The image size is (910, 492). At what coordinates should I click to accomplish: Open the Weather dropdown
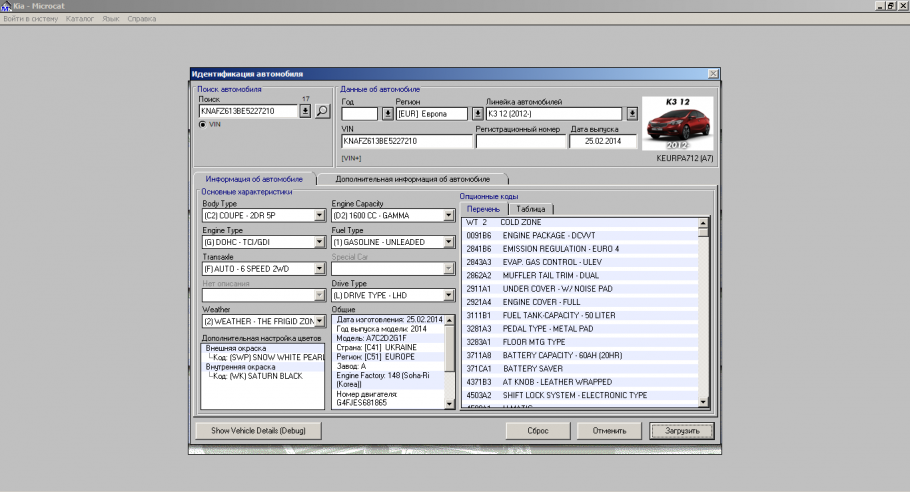tap(319, 321)
